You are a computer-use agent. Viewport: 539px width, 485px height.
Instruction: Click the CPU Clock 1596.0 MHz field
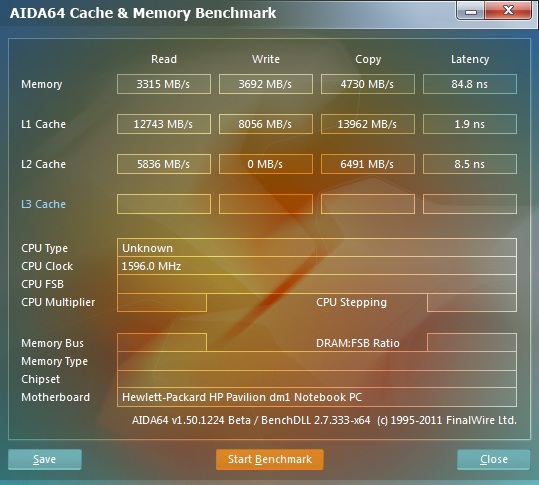click(x=317, y=266)
